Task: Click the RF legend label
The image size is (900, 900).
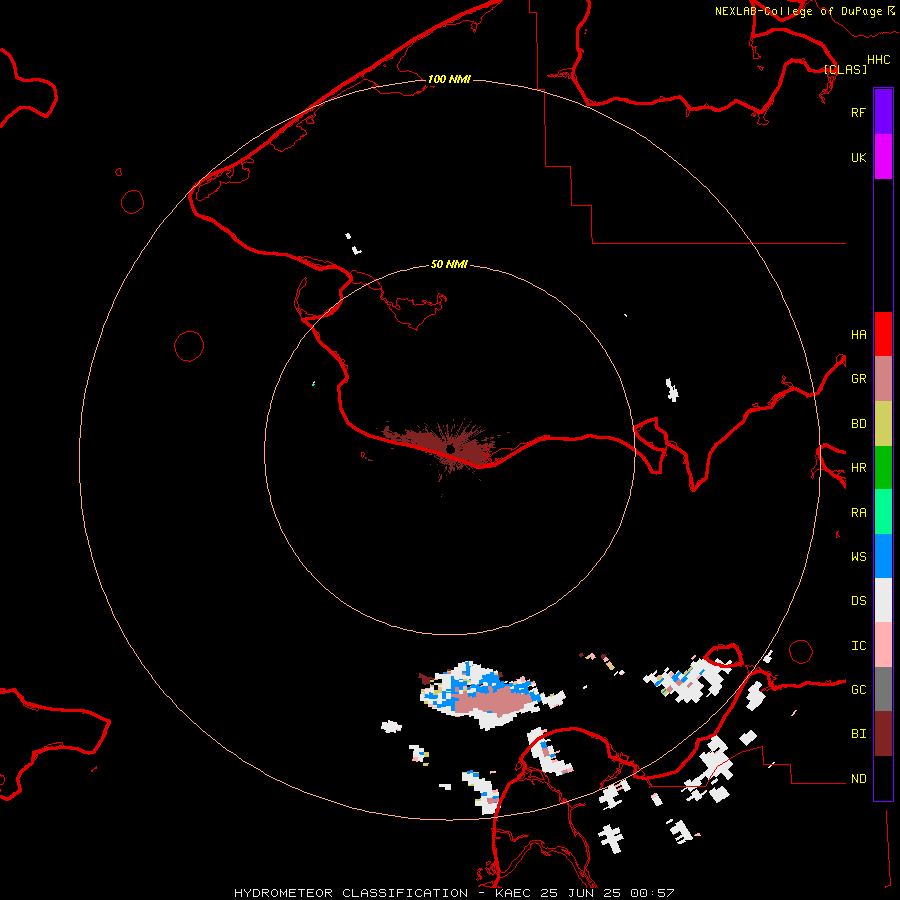Action: [858, 112]
